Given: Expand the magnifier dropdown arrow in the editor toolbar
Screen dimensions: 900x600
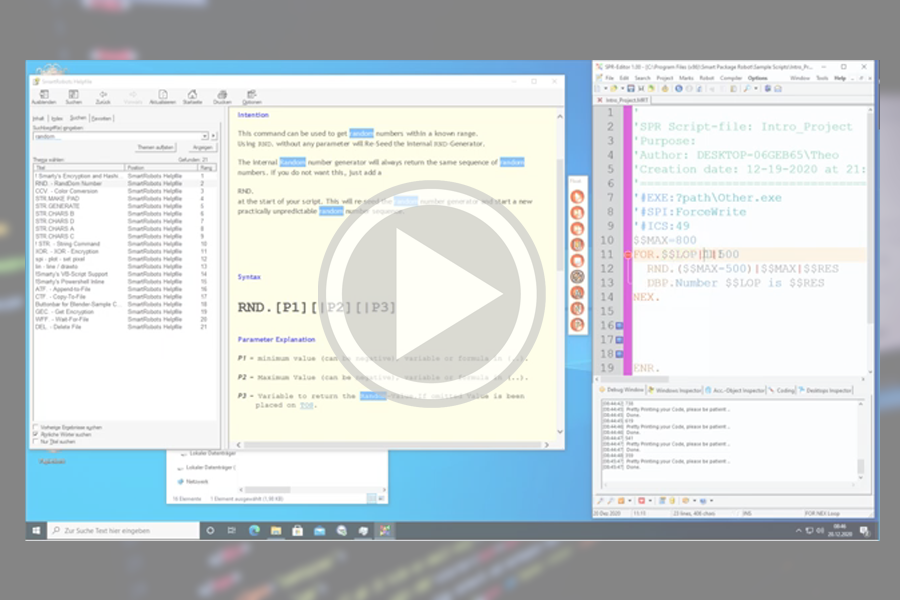Looking at the screenshot, I should [754, 89].
